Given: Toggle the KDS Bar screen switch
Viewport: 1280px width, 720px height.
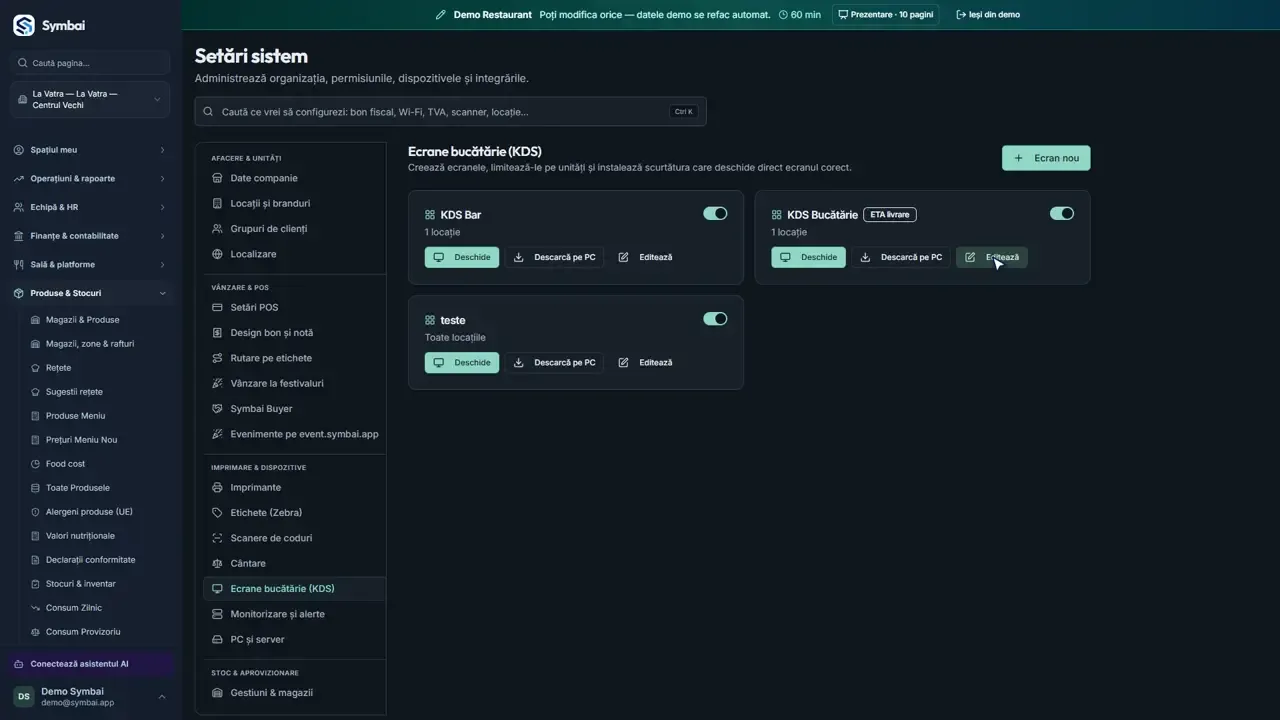Looking at the screenshot, I should coord(715,213).
